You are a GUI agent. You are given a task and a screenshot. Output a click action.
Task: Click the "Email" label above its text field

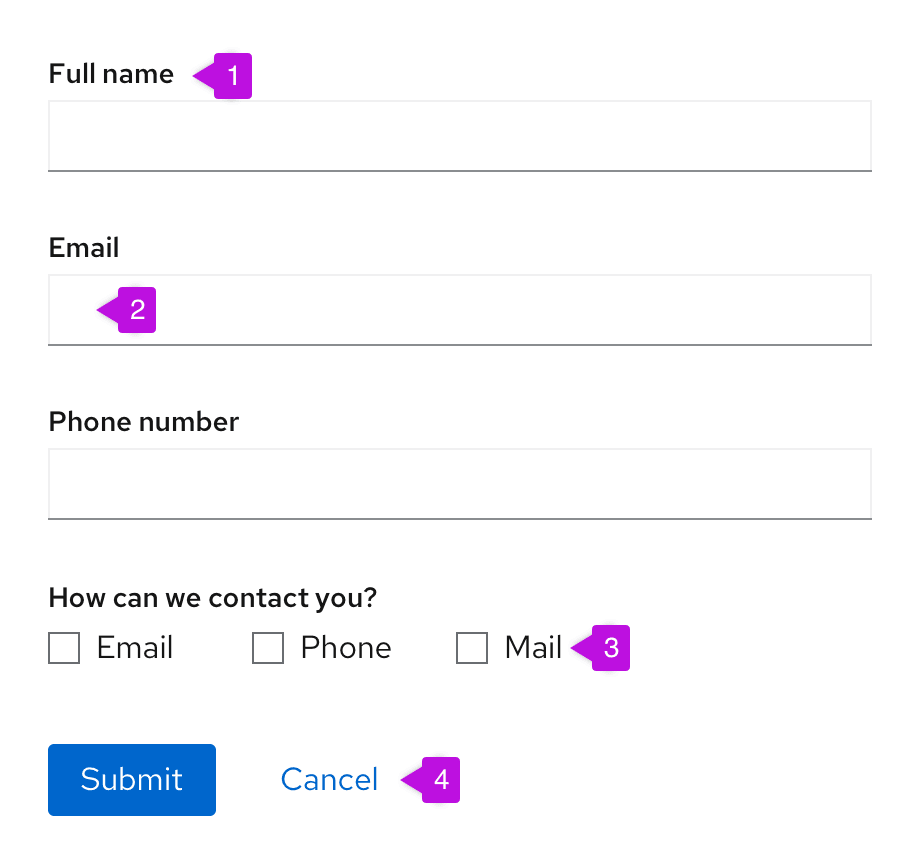pos(84,248)
